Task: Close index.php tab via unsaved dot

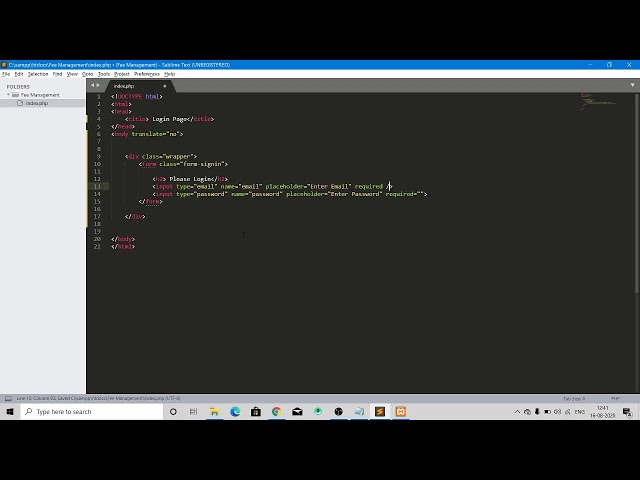Action: coord(164,86)
